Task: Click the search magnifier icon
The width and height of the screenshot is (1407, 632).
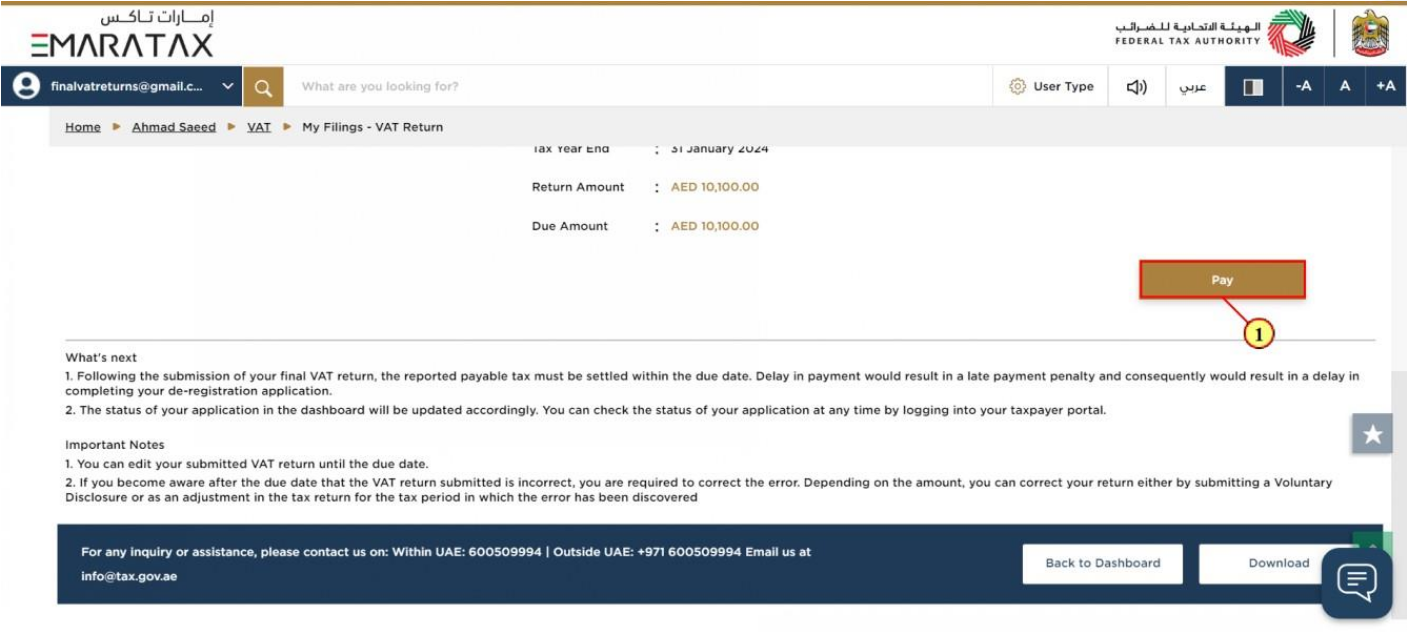Action: [x=263, y=87]
